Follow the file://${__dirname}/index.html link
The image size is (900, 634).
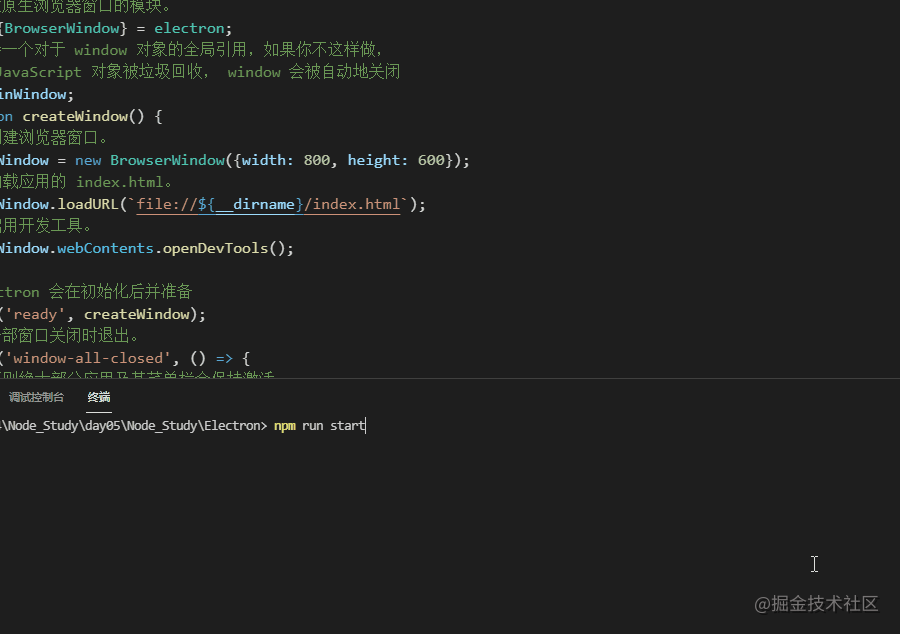270,203
